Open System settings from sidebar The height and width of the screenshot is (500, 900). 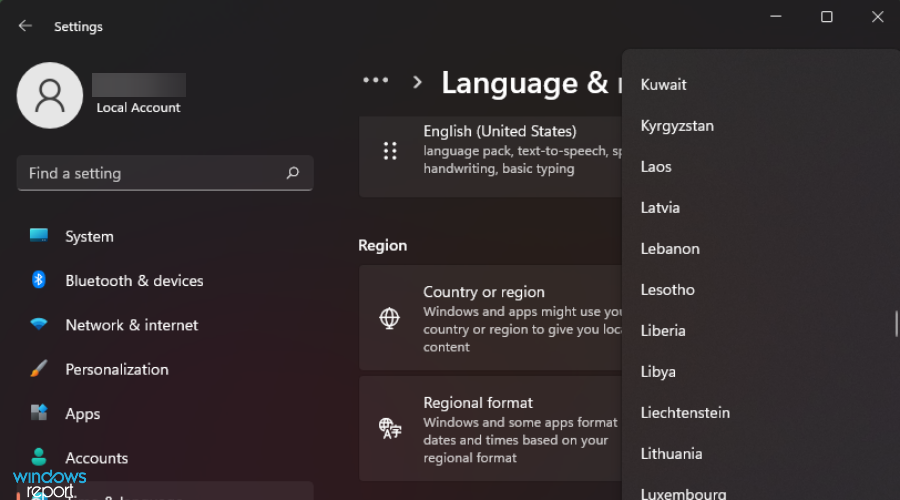[89, 237]
